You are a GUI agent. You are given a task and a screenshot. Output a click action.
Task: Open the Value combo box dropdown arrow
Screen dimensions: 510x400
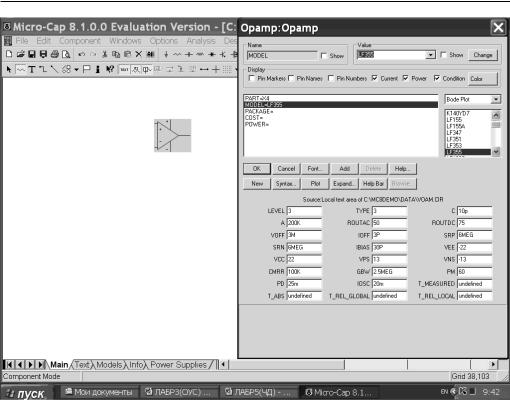point(431,55)
